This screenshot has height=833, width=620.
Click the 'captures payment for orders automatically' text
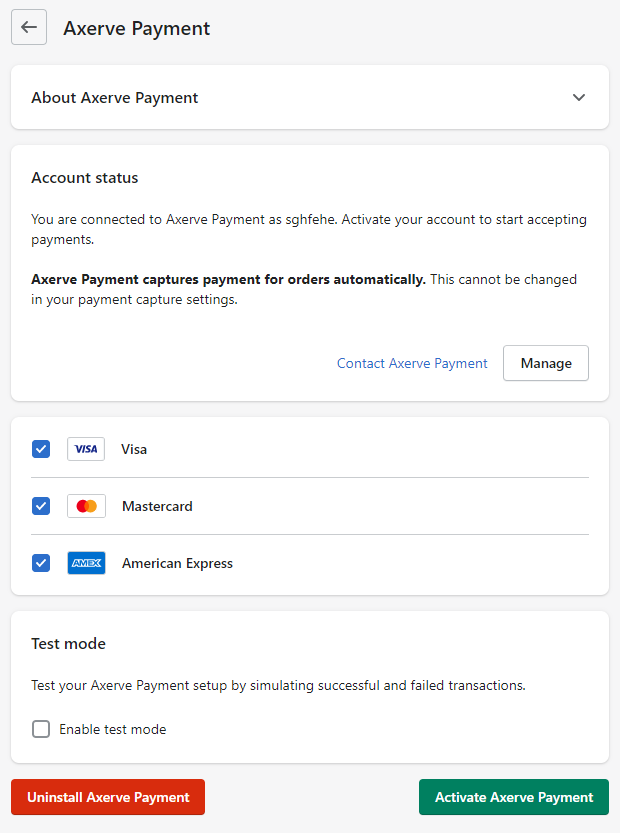coord(283,279)
